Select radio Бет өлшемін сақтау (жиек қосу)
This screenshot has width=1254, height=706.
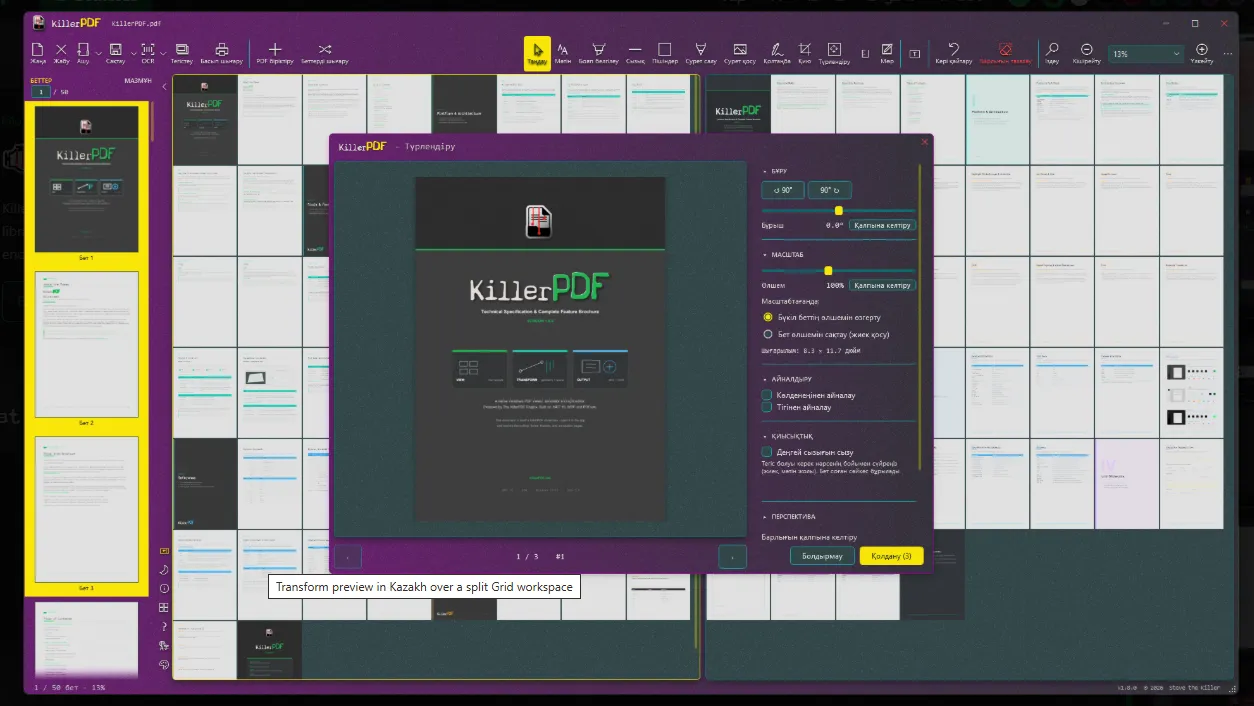(768, 334)
